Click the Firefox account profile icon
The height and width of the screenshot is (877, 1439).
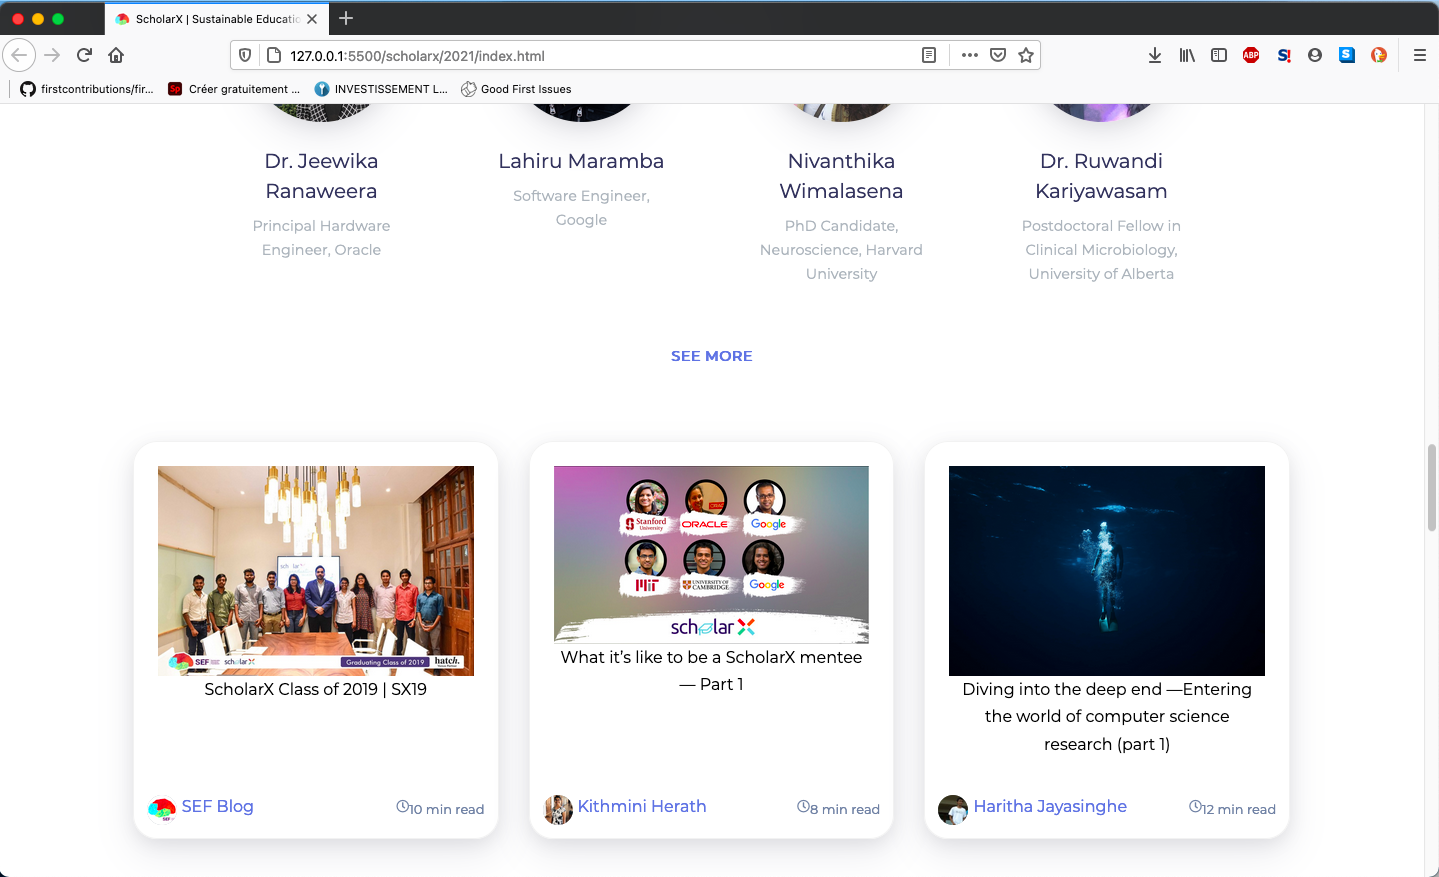coord(1315,55)
